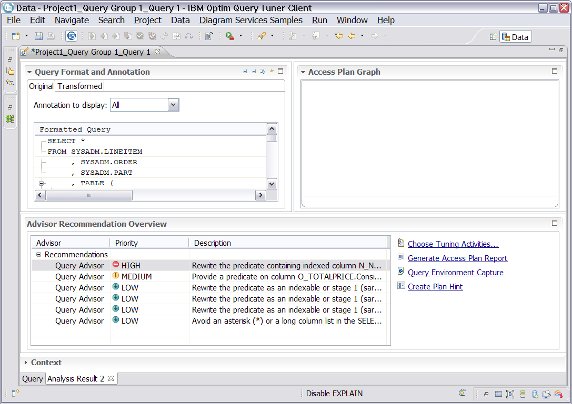Collapse the Access Plan Graph section
The image size is (572, 404).
tap(303, 72)
